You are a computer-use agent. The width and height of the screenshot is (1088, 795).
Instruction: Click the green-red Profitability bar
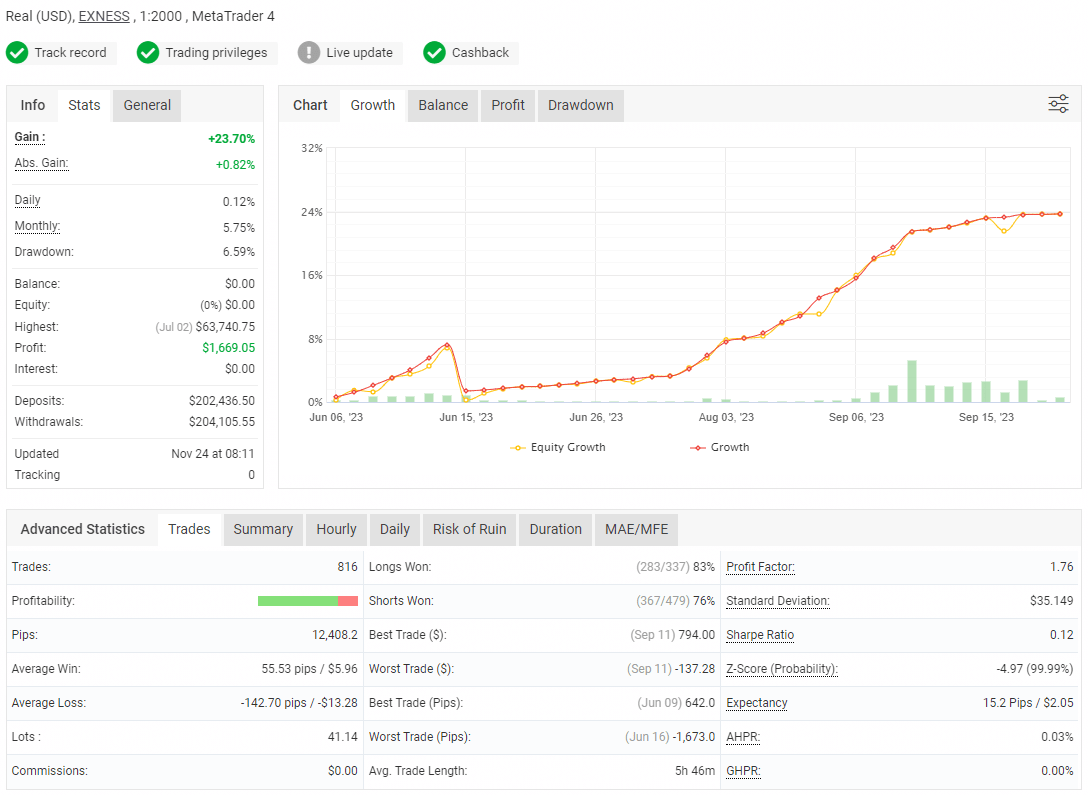click(x=308, y=601)
